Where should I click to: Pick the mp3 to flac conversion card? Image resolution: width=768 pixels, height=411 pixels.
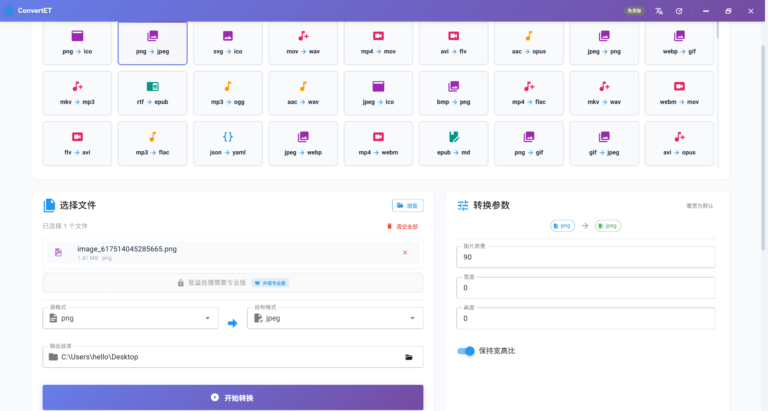click(152, 144)
